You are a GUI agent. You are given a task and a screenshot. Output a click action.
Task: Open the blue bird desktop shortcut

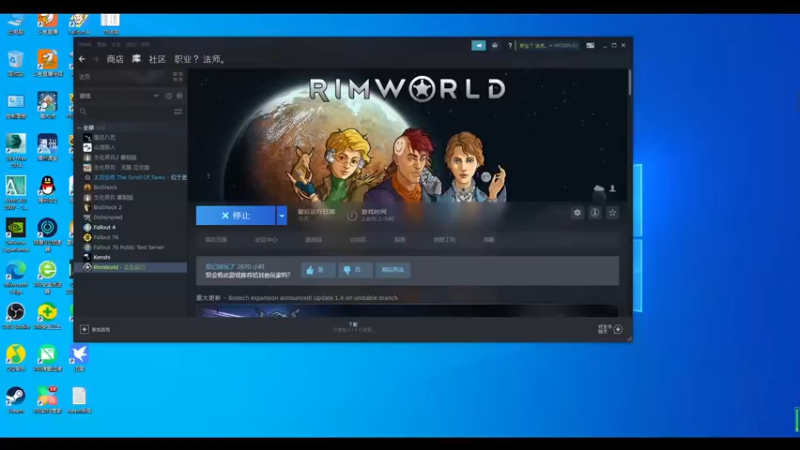pos(79,358)
